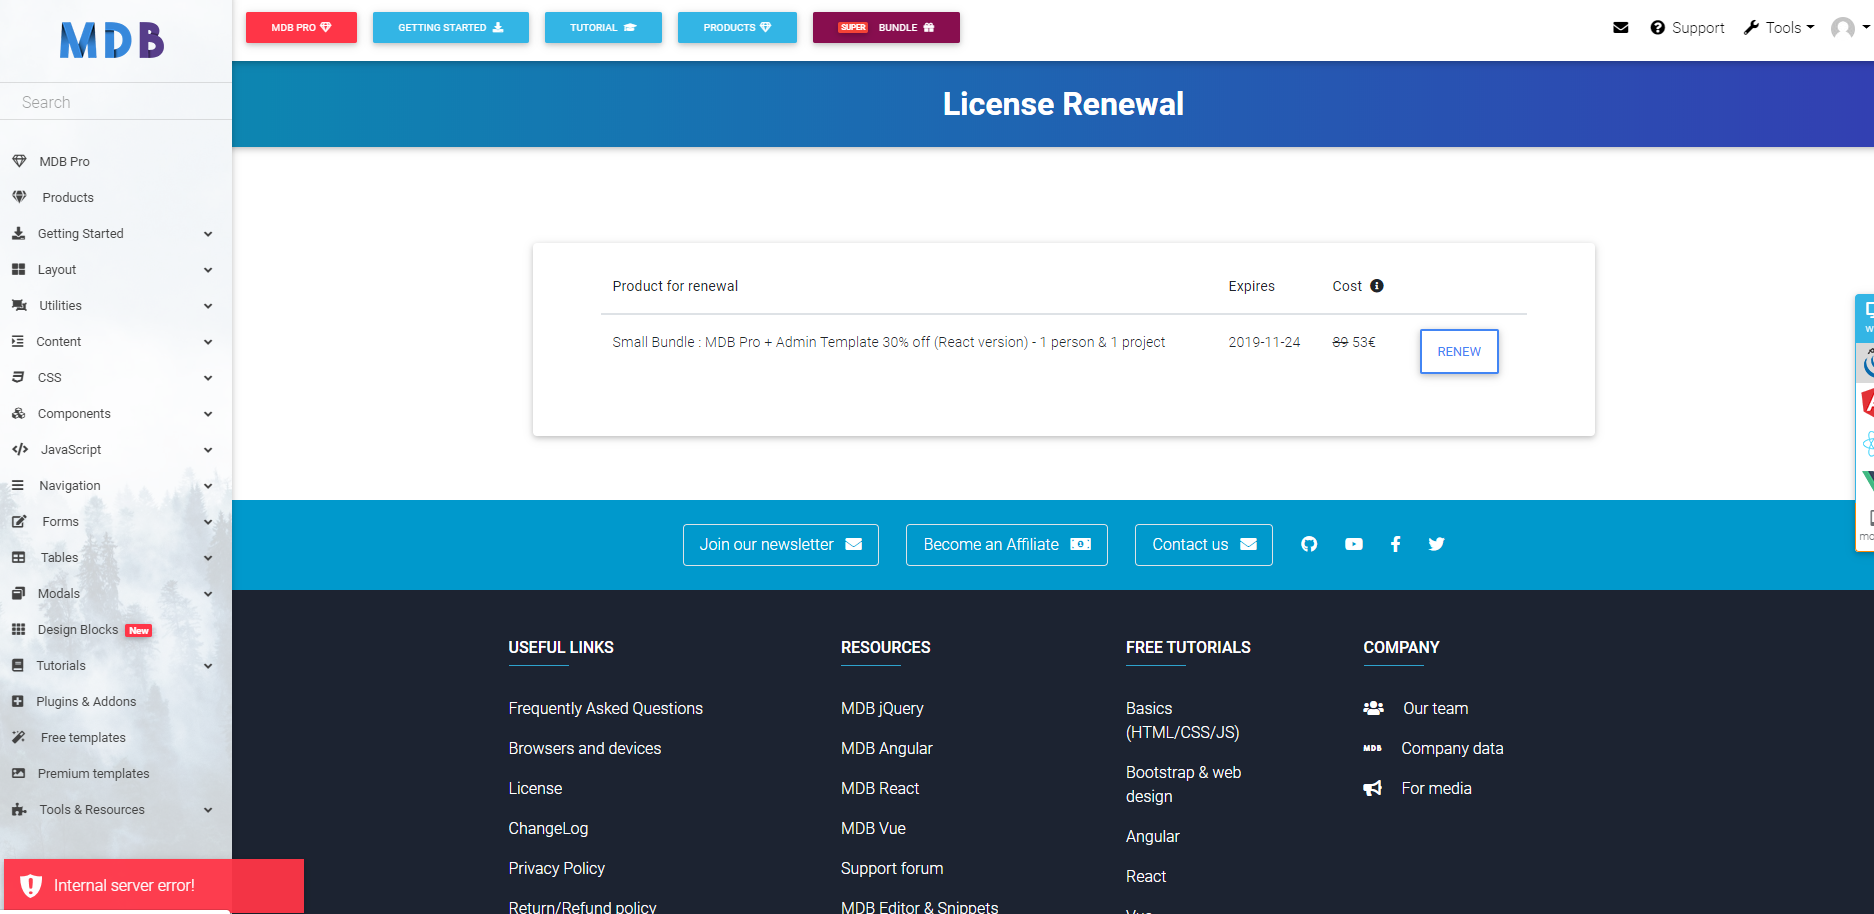The image size is (1874, 914).
Task: Open the Privacy Policy footer link
Action: coord(557,868)
